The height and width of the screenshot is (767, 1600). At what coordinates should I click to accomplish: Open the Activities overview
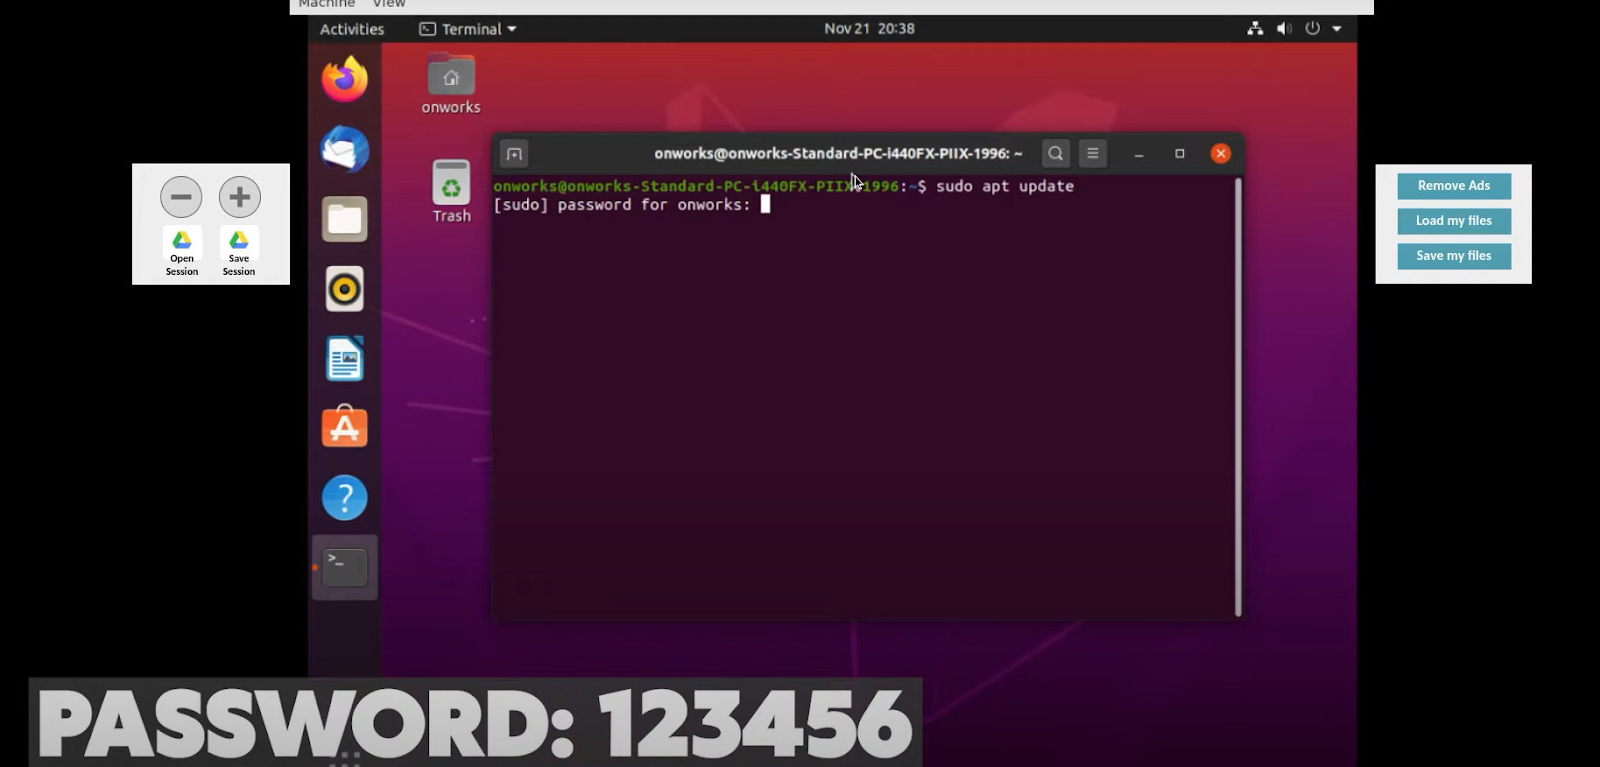[x=352, y=29]
